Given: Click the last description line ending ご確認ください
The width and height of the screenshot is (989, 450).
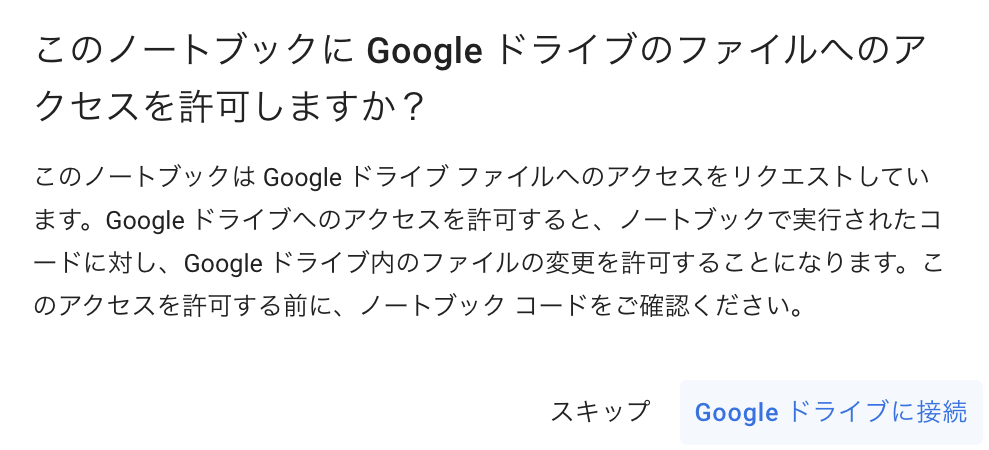Looking at the screenshot, I should click(421, 306).
